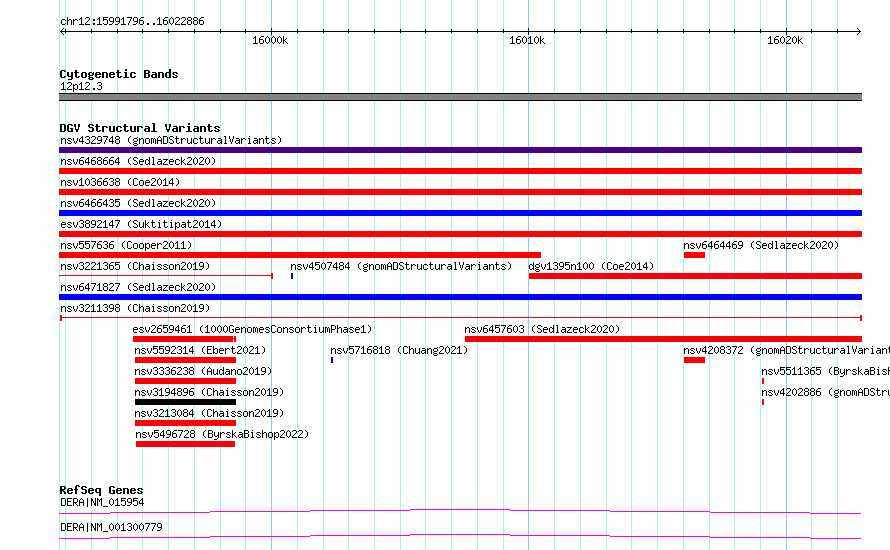Select the red bar under nsv3336238
This screenshot has height=550, width=890.
[185, 381]
